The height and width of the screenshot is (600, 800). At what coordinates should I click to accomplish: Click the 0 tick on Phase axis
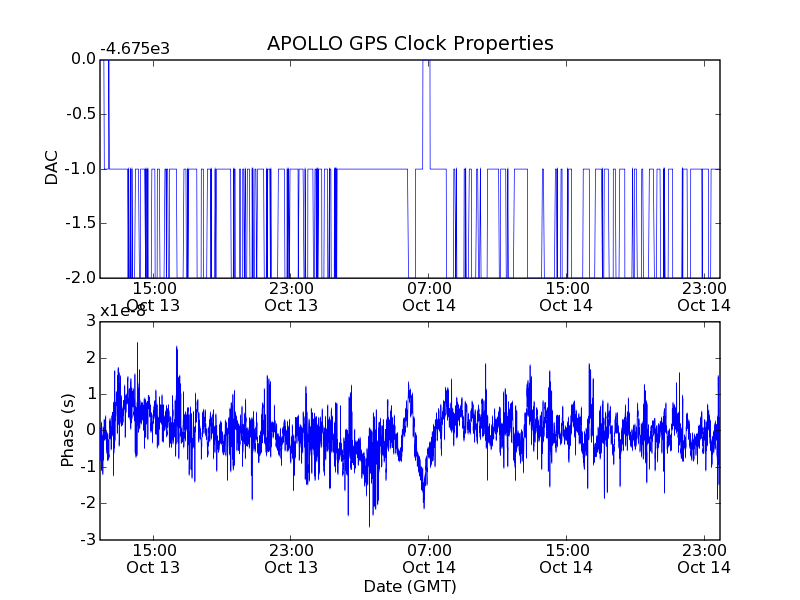91,430
